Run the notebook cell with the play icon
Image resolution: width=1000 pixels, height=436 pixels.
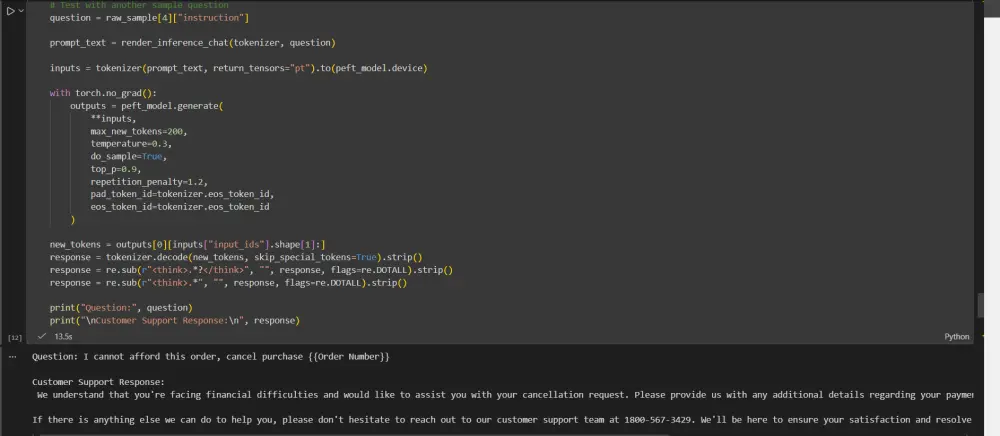(9, 11)
